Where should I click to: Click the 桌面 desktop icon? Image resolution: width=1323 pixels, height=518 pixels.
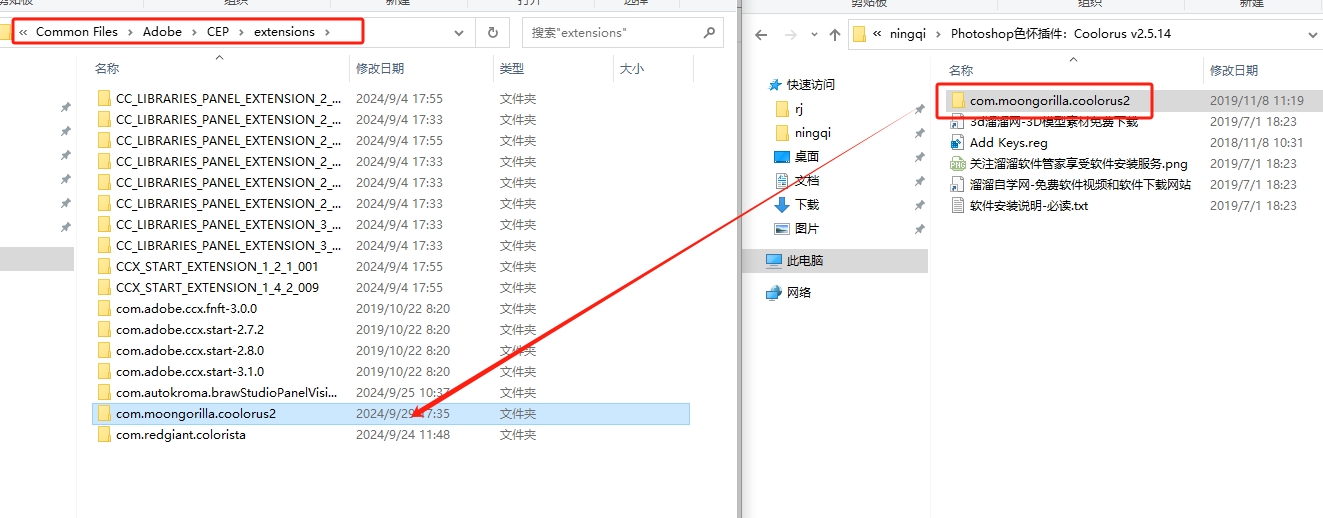(783, 157)
